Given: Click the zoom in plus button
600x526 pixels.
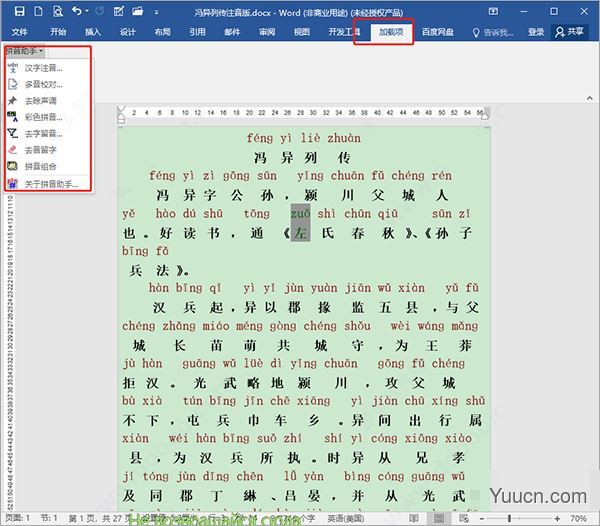Looking at the screenshot, I should coord(557,518).
